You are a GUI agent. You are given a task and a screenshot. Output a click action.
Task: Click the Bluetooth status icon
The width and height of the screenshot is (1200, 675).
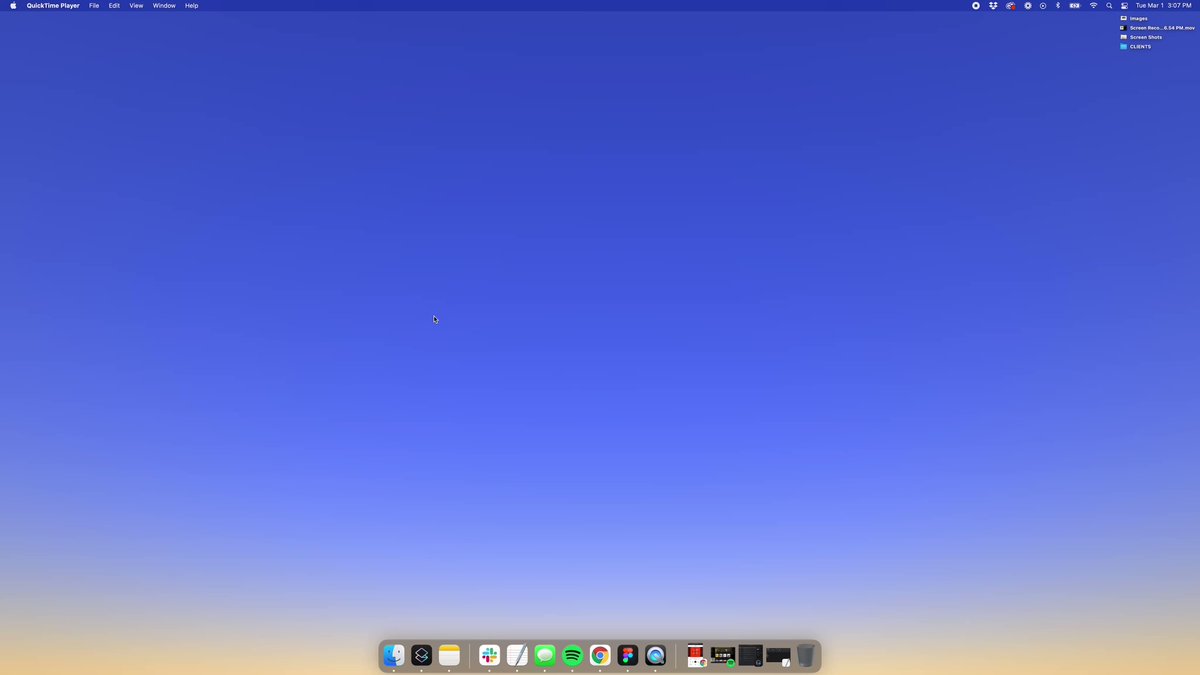pos(1058,6)
